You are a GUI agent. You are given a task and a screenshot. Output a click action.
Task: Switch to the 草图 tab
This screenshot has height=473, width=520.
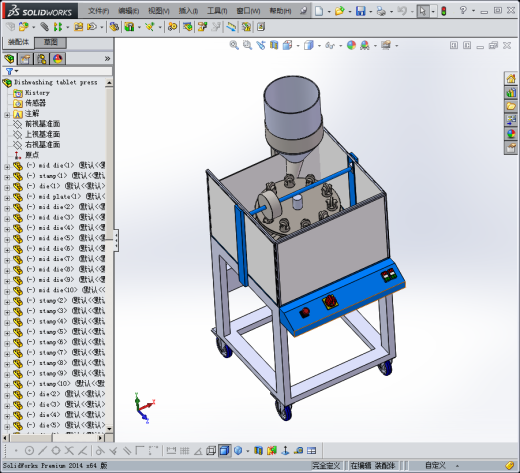pyautogui.click(x=51, y=42)
